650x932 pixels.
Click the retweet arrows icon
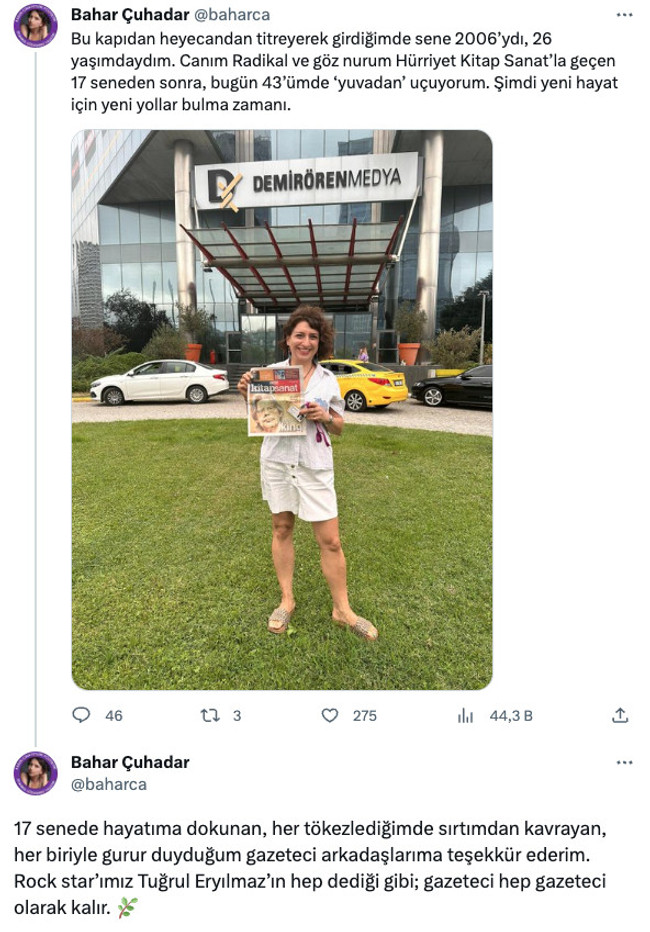pos(210,716)
